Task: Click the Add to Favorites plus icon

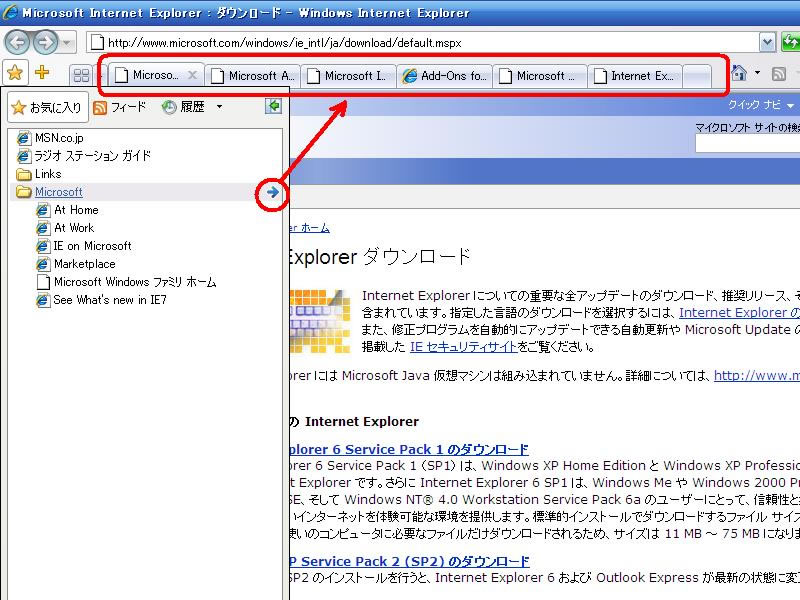Action: (x=42, y=73)
